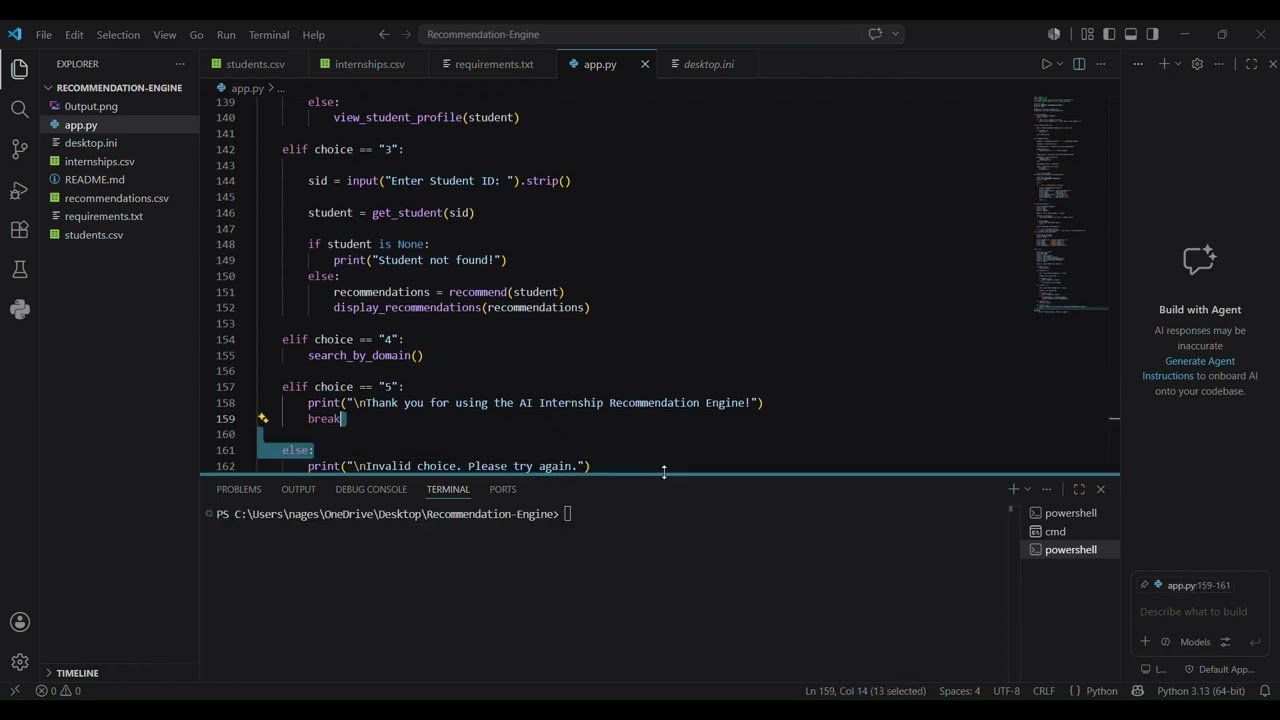Close the app.py editor tab
Screen dimensions: 1280x720
pos(645,64)
